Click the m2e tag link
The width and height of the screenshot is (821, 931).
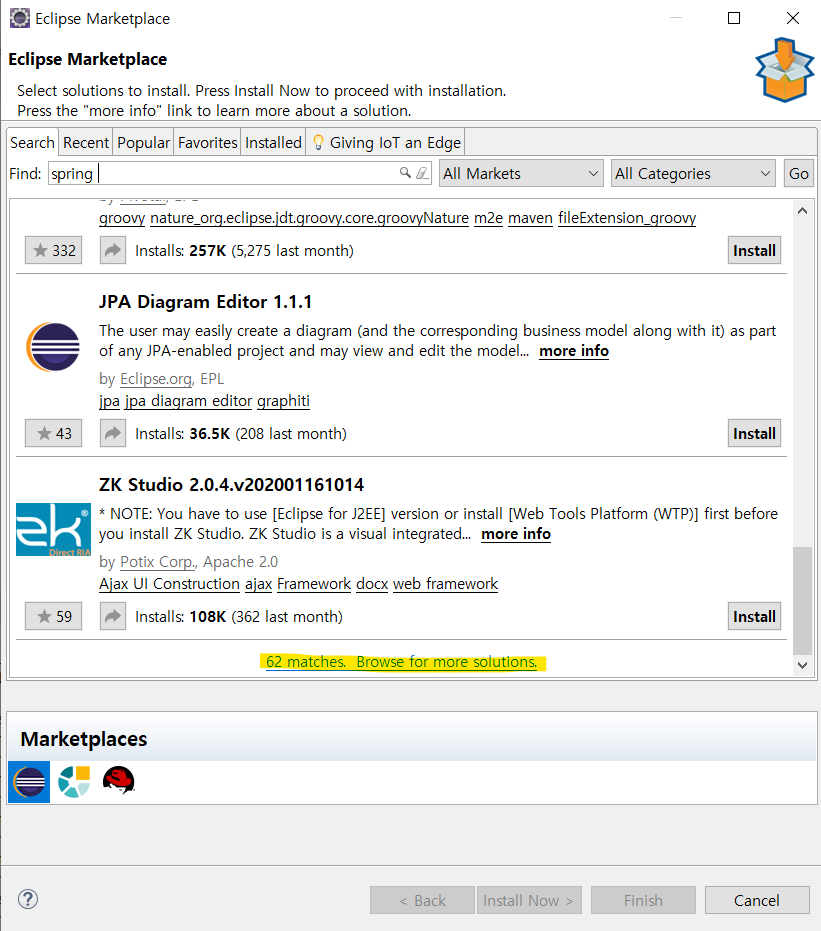click(489, 218)
